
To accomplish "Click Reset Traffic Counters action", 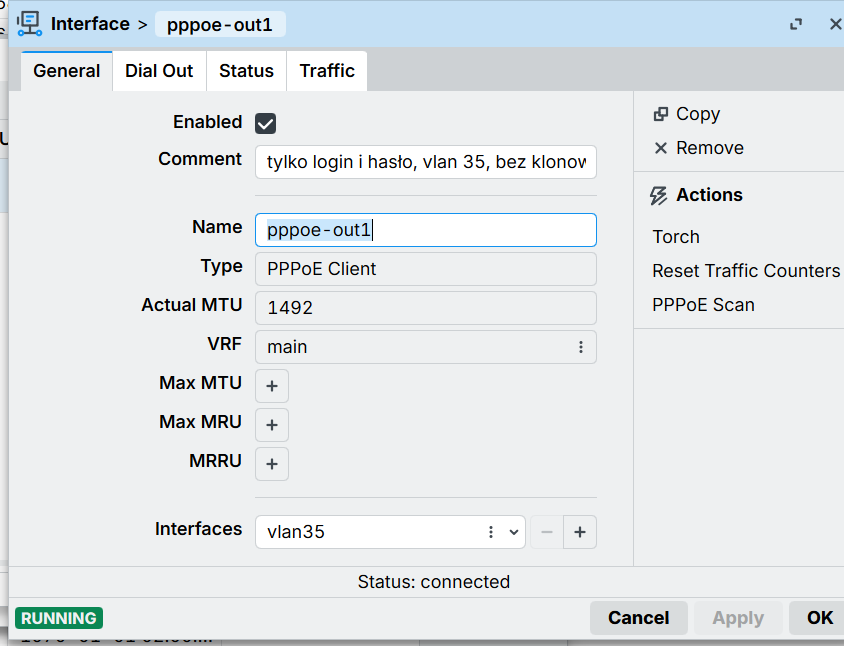I will coord(746,271).
